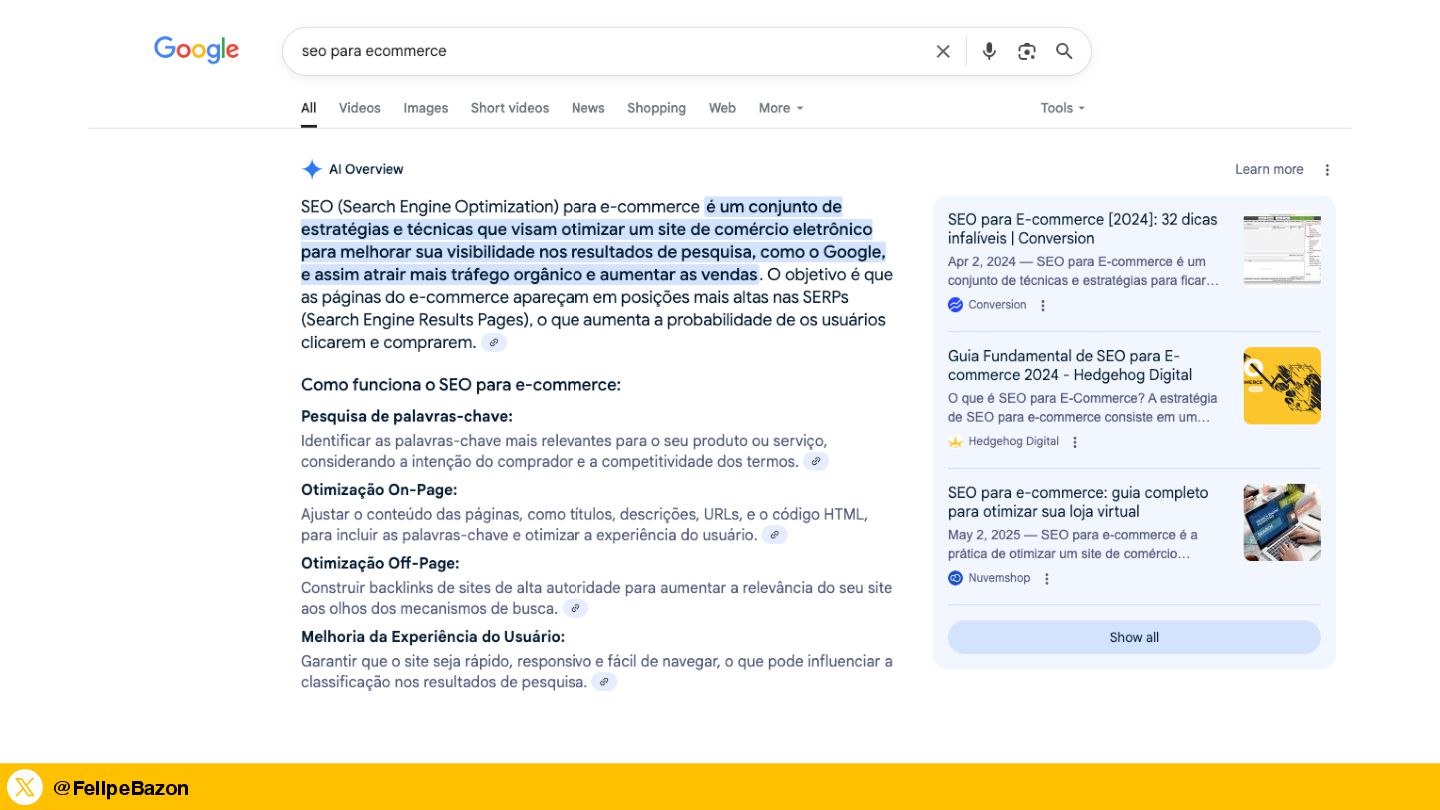The image size is (1440, 810).
Task: Start voice search with the microphone icon
Action: coord(989,51)
